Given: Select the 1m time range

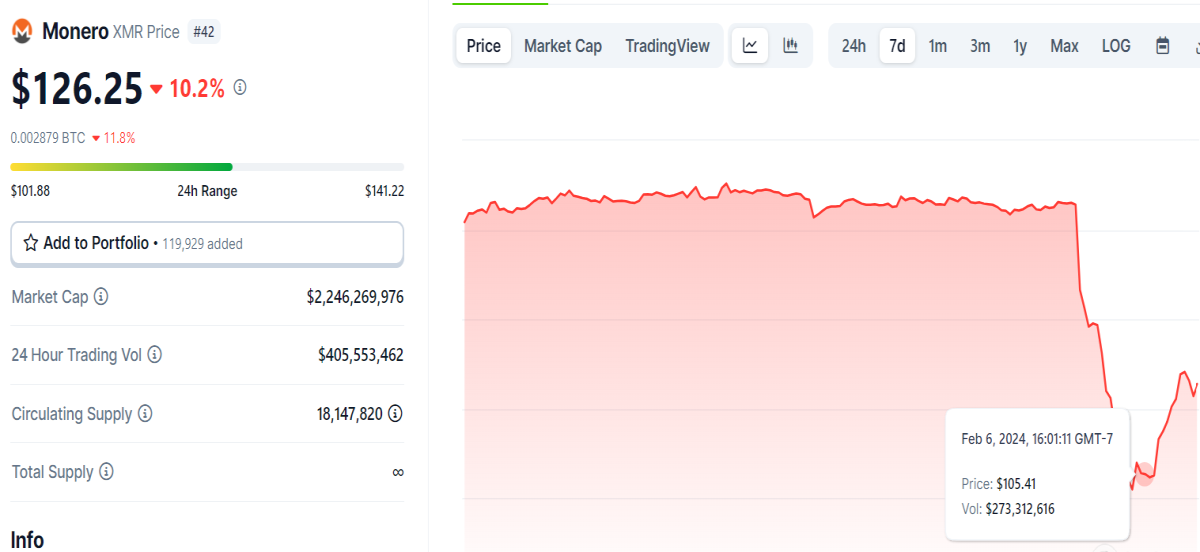Looking at the screenshot, I should coord(938,46).
